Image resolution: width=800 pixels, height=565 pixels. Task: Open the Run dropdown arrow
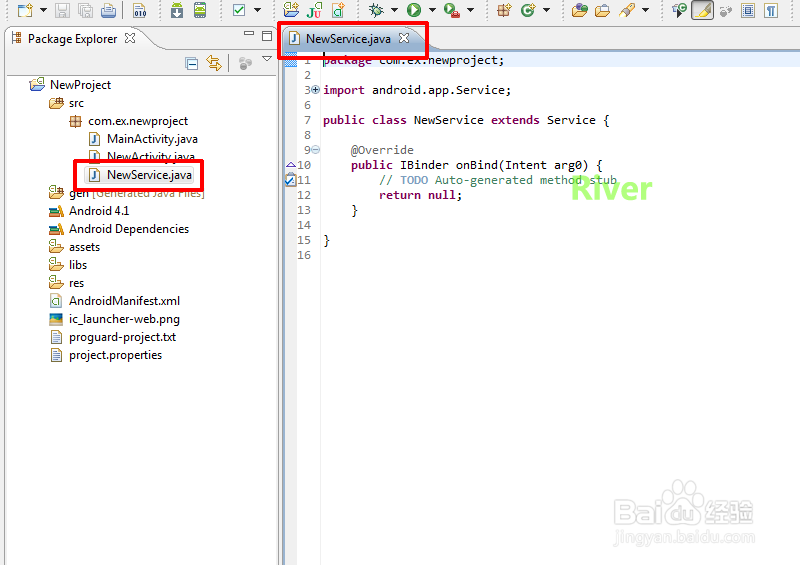tap(433, 10)
